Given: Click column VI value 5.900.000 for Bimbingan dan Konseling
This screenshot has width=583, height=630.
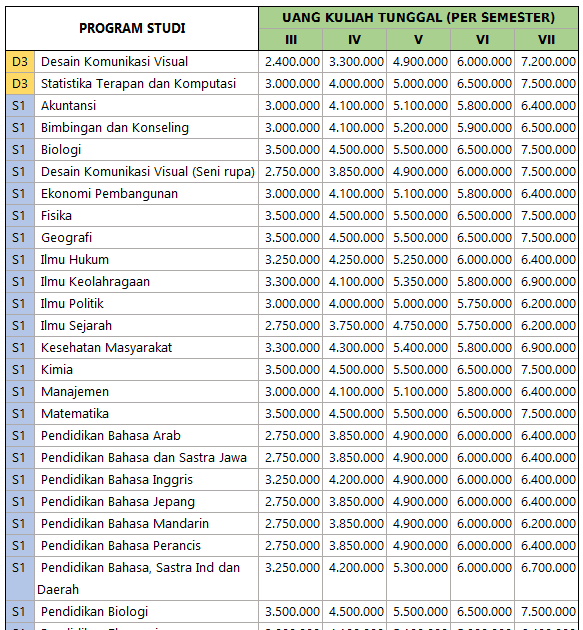Looking at the screenshot, I should (x=484, y=128).
